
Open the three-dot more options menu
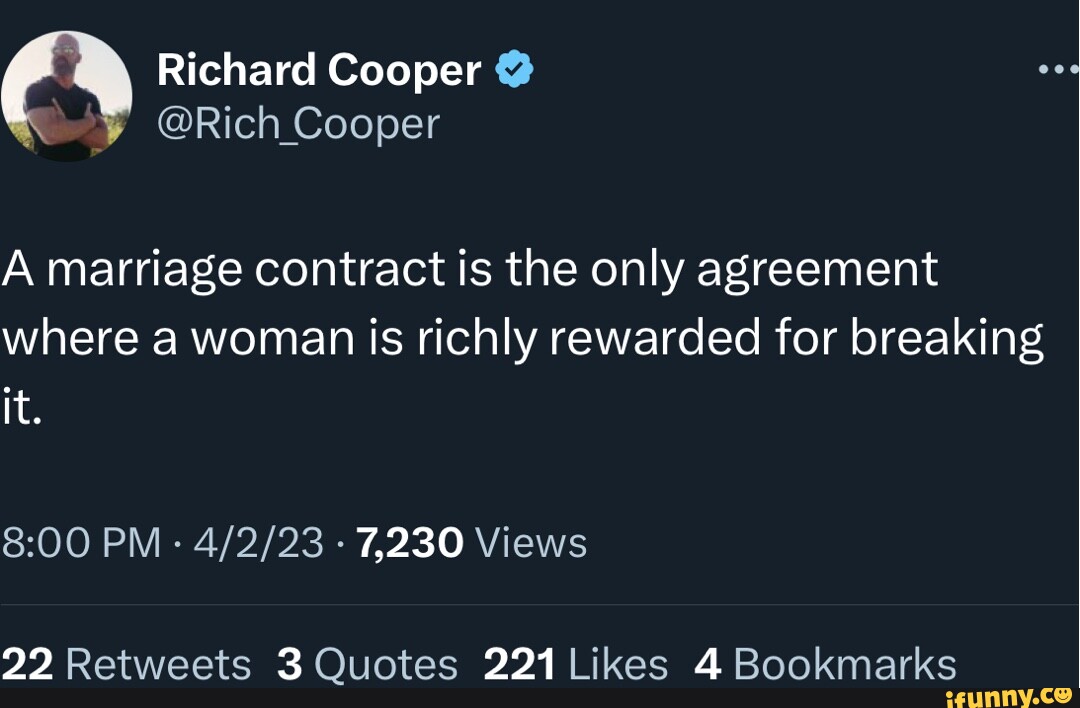click(1058, 71)
